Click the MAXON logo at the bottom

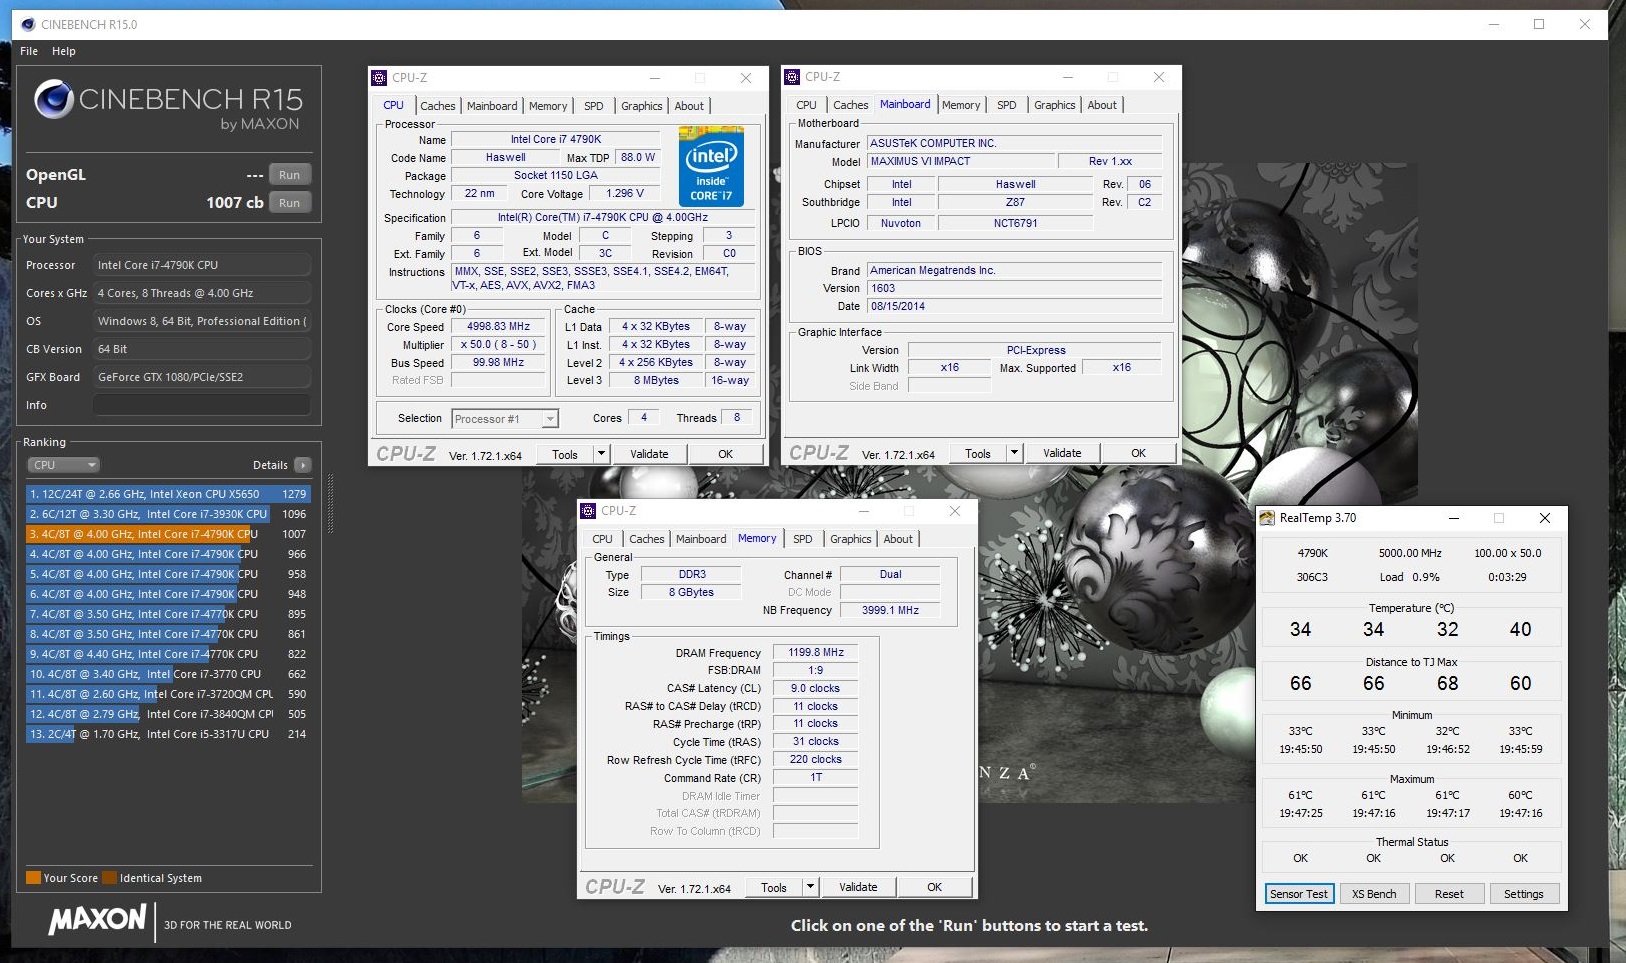[x=98, y=919]
